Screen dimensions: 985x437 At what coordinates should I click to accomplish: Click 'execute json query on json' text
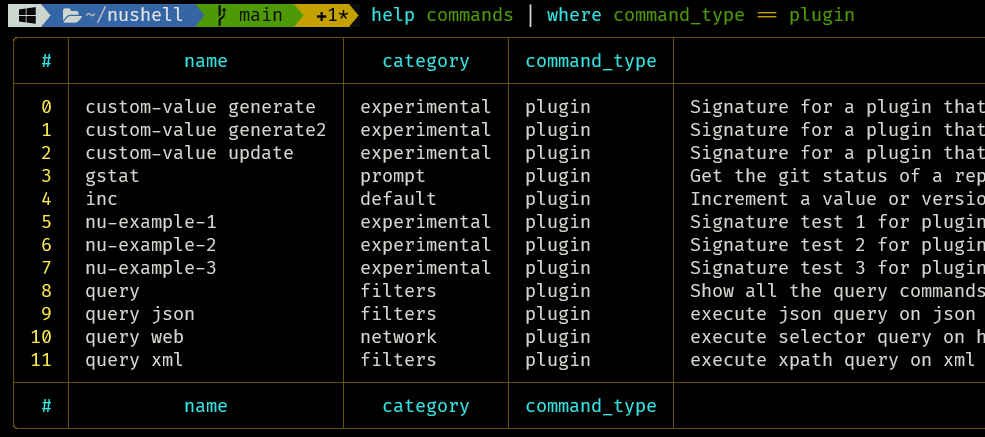[830, 314]
